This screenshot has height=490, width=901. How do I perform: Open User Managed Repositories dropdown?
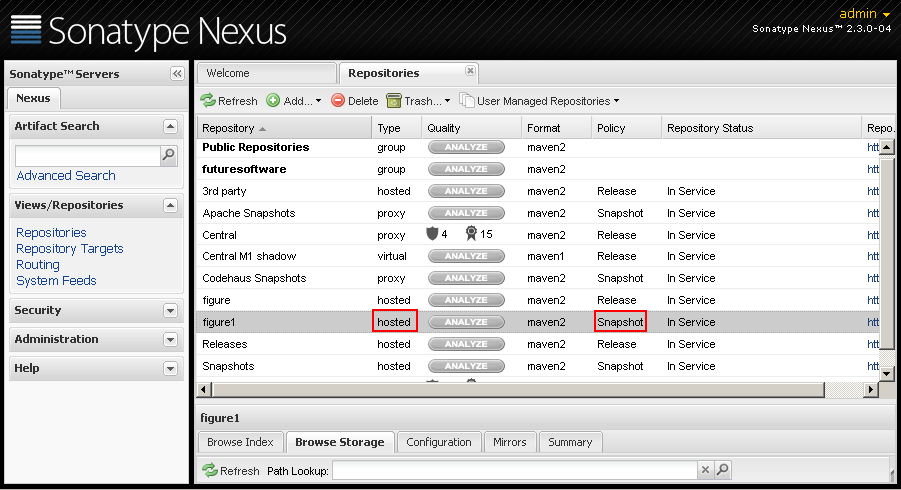540,101
